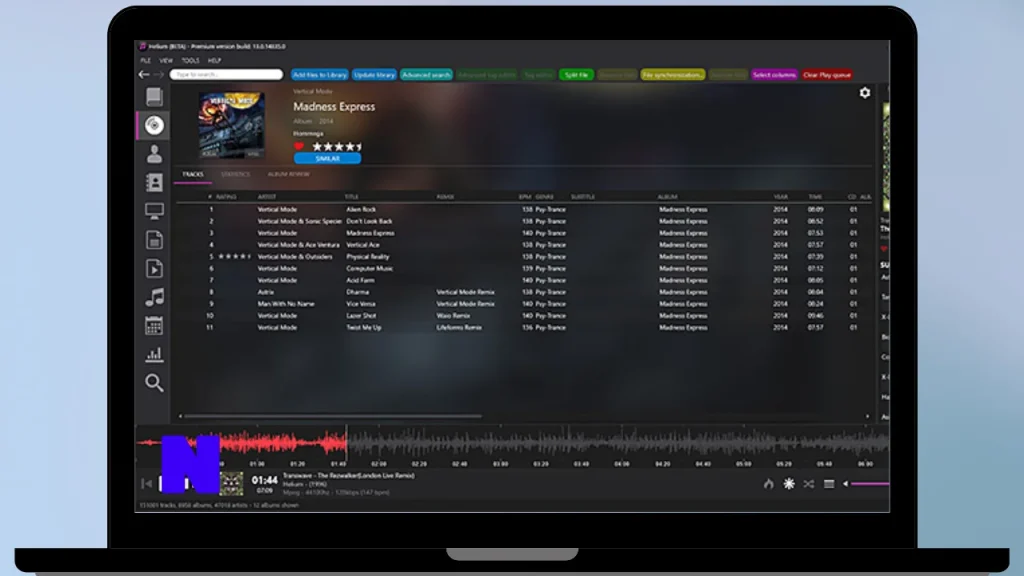Screen dimensions: 1024x576
Task: Click Select columns button
Action: point(775,75)
